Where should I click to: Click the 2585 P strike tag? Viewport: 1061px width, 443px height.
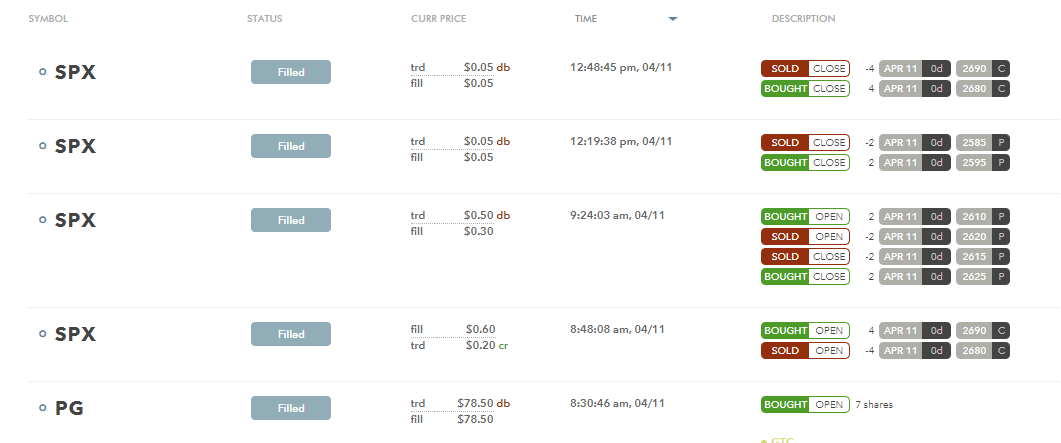[x=983, y=143]
